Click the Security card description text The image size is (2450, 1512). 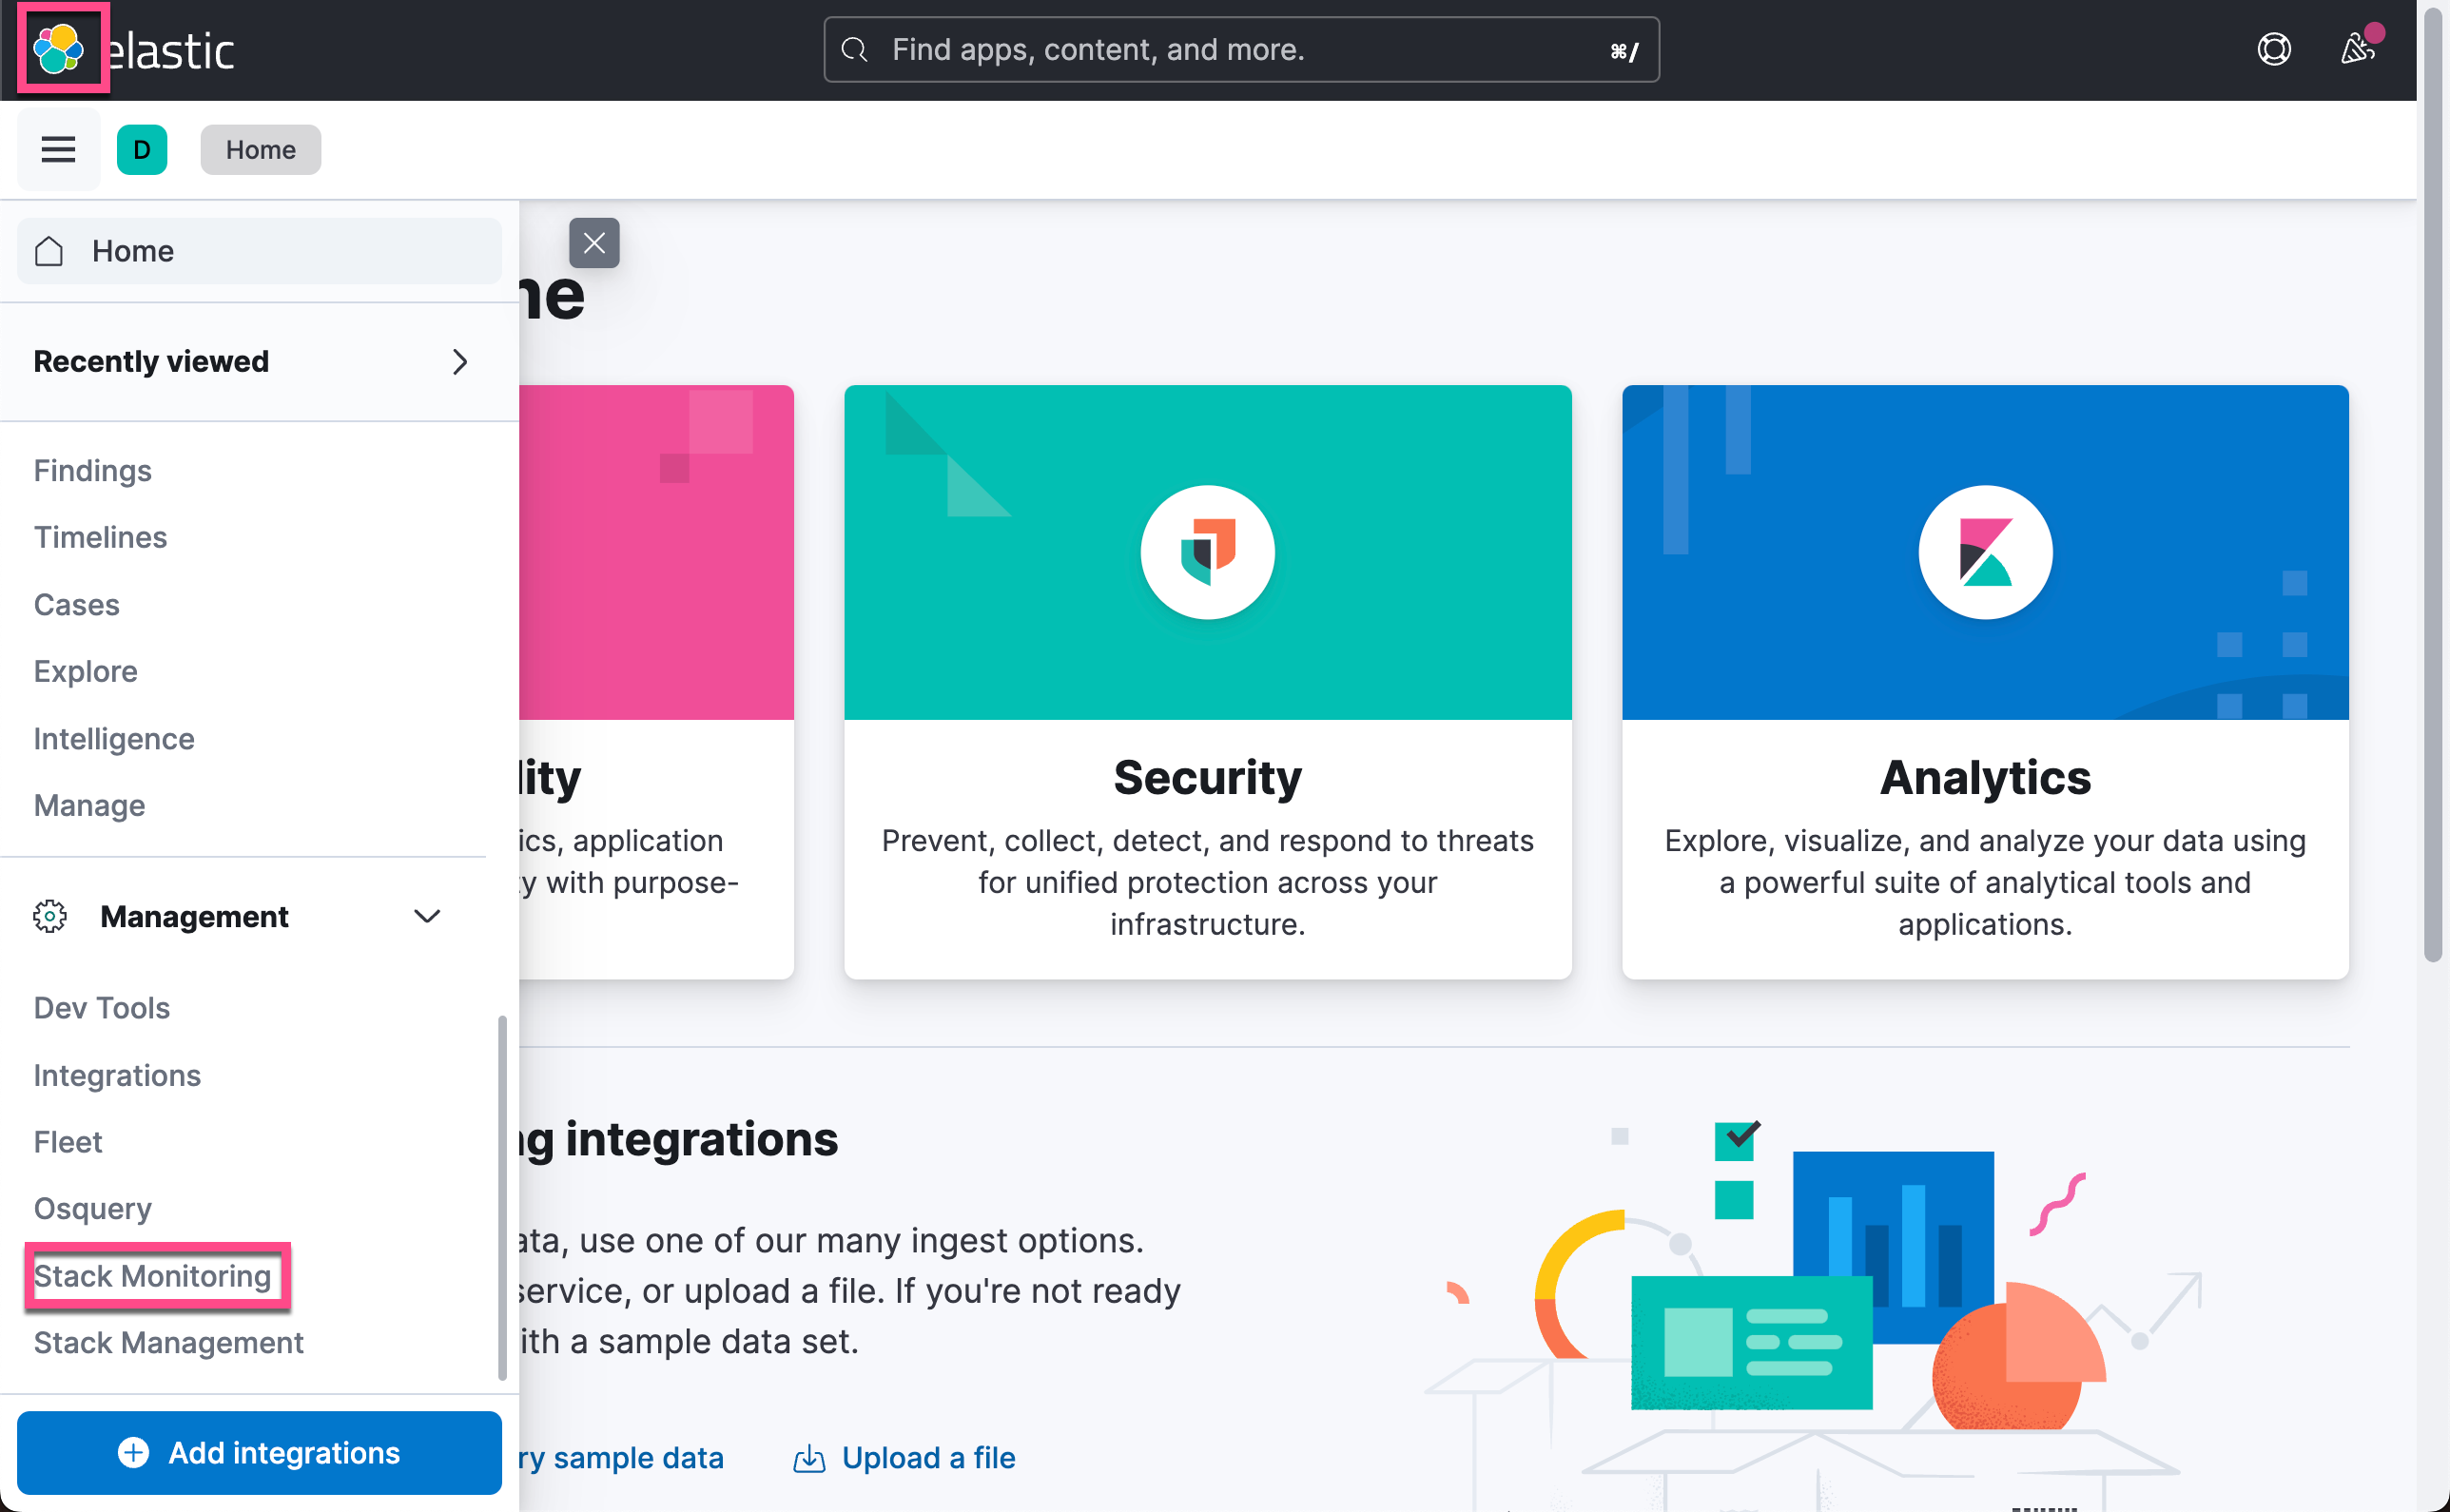1207,882
